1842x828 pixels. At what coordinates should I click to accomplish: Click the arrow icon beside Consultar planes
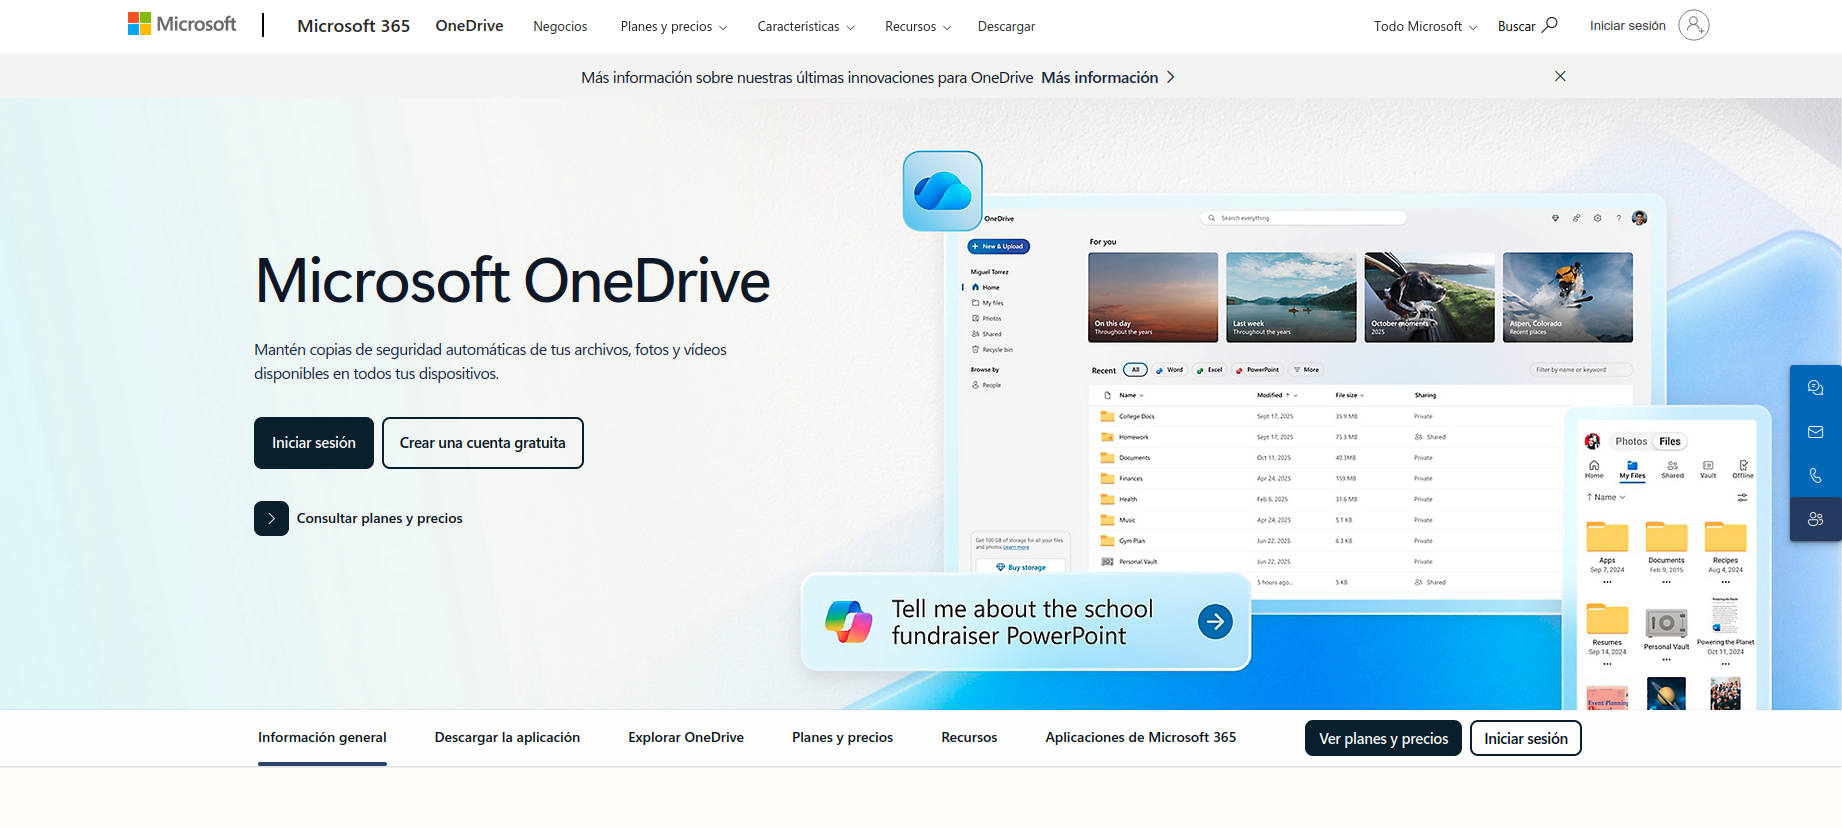click(x=271, y=518)
